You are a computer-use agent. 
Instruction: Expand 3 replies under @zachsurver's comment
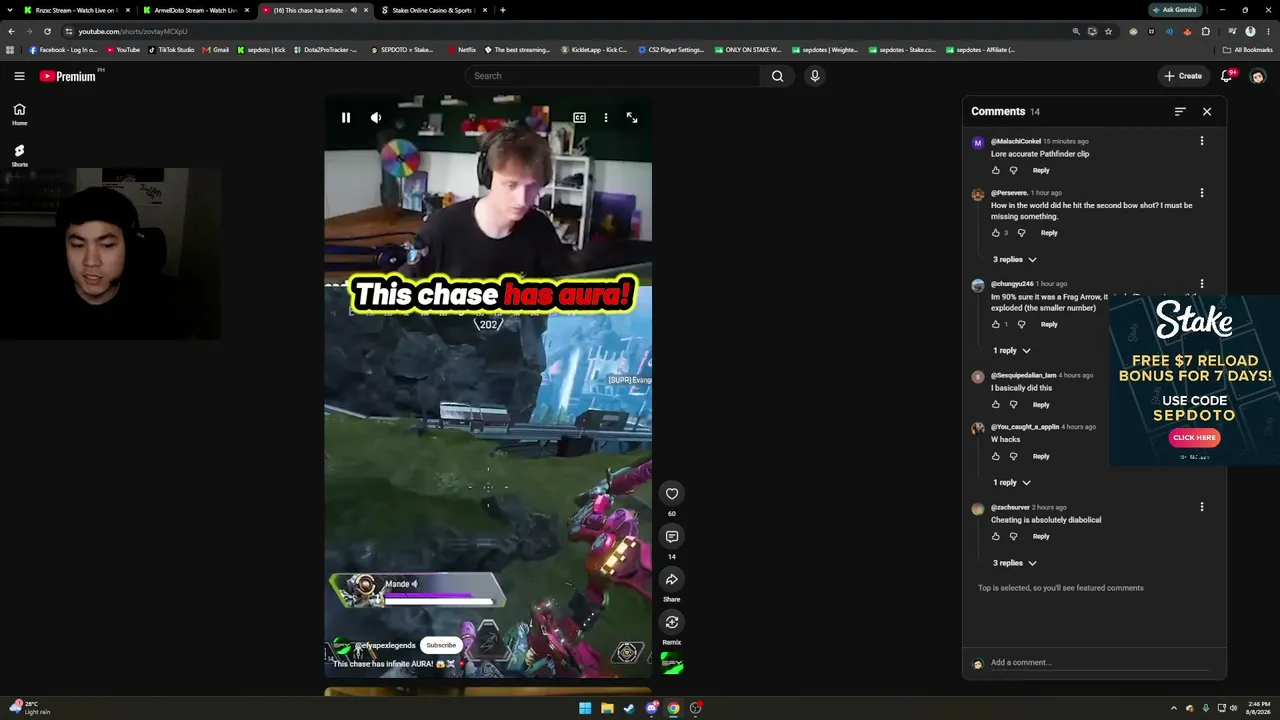pyautogui.click(x=1014, y=563)
